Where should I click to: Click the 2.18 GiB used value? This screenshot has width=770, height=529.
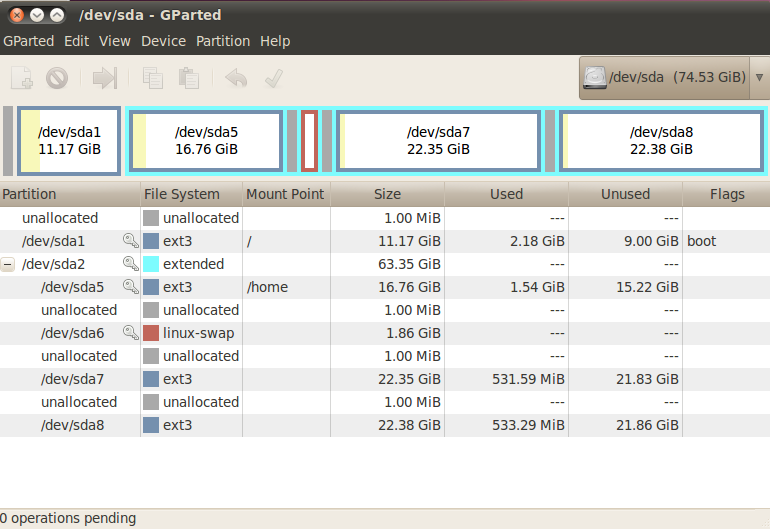[x=537, y=241]
